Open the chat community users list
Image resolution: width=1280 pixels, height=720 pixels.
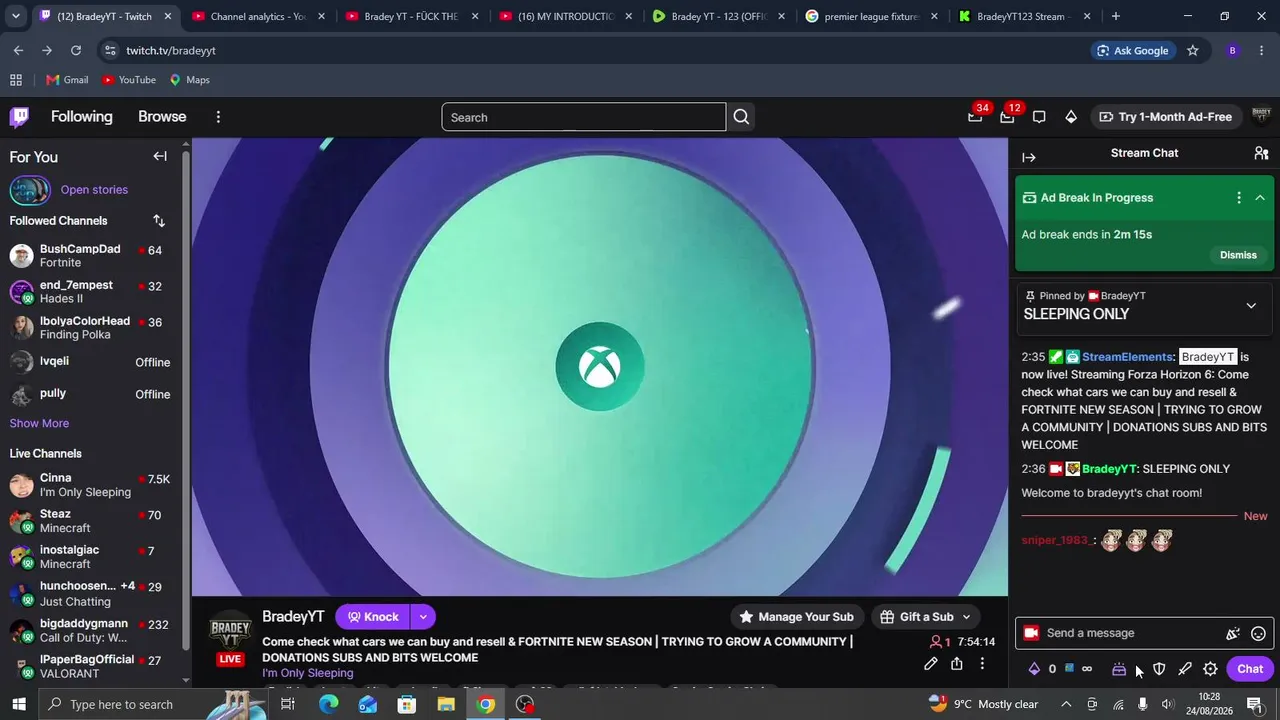click(x=1261, y=153)
